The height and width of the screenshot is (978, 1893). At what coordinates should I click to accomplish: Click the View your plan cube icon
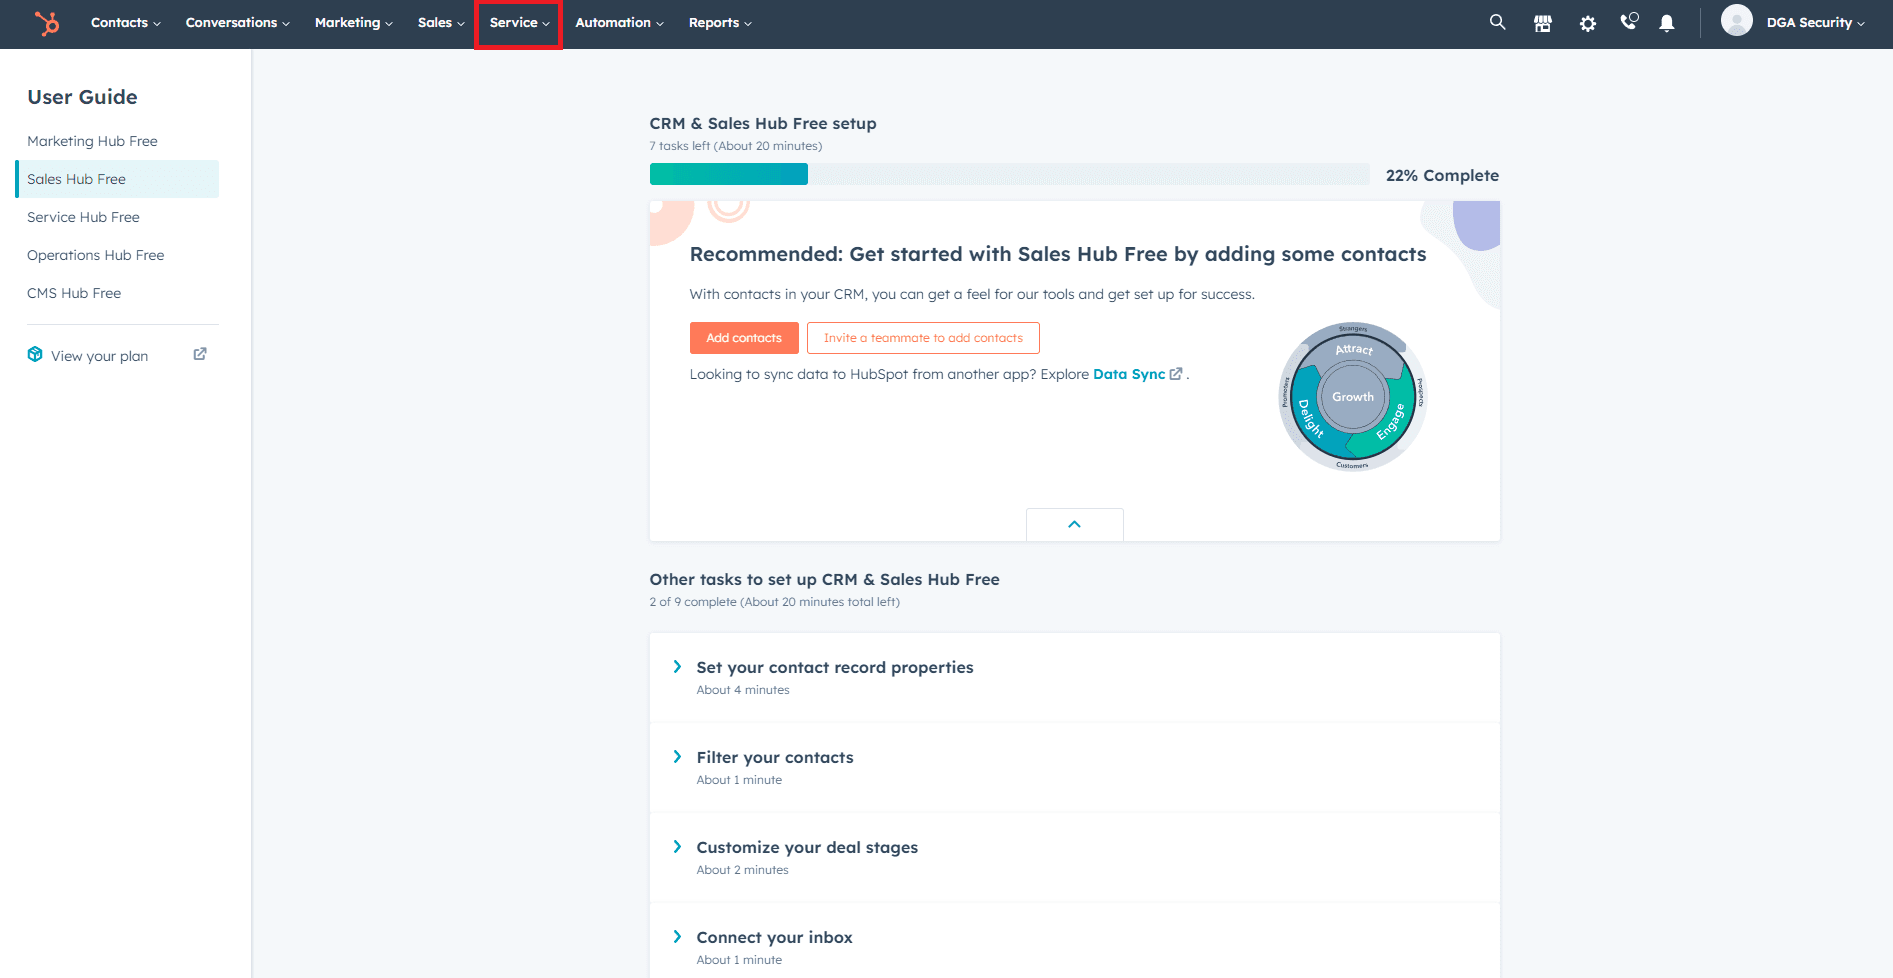[35, 354]
